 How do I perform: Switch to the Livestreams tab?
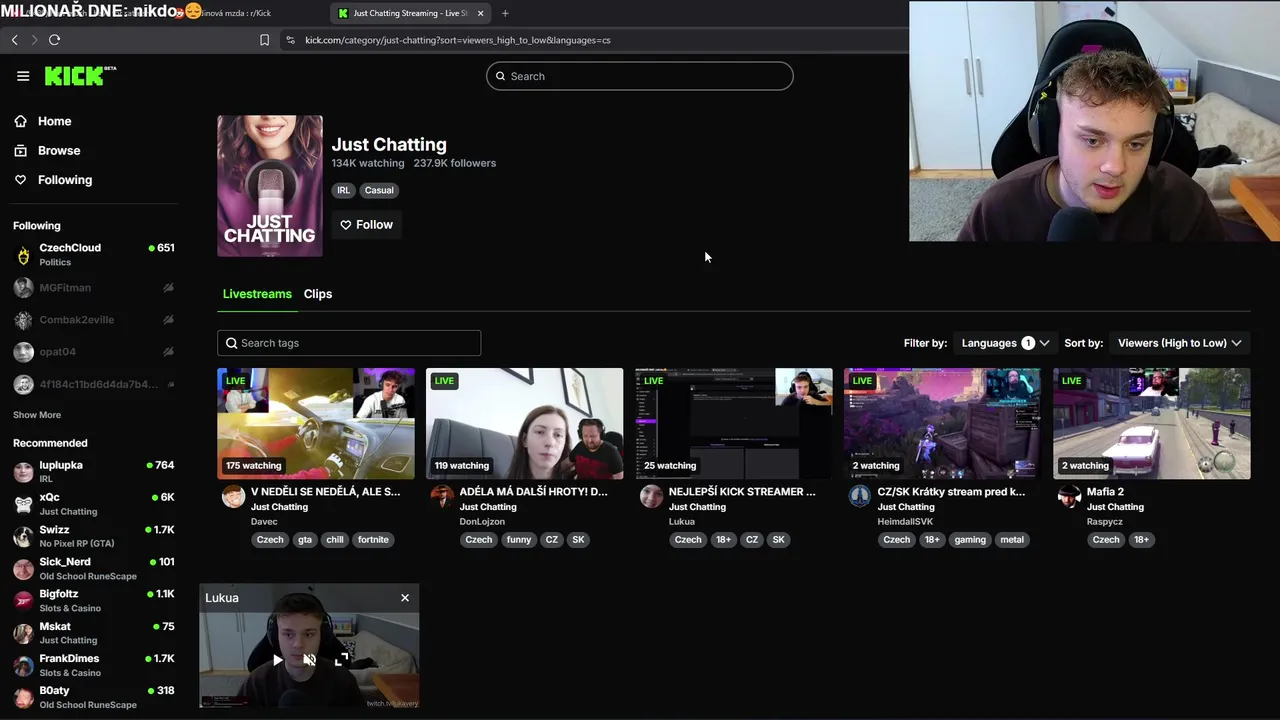click(x=257, y=294)
